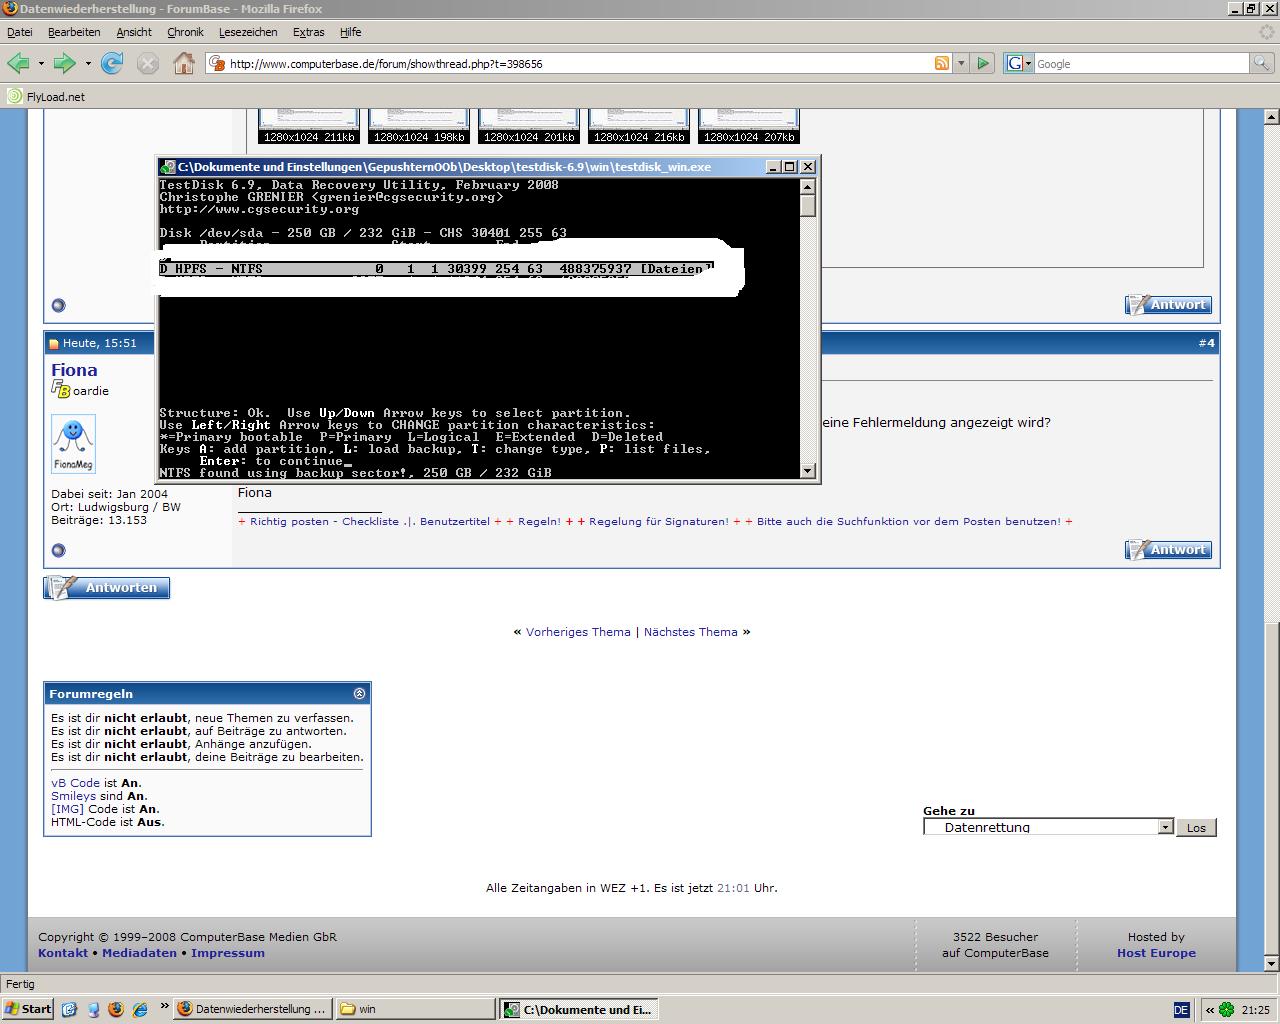The height and width of the screenshot is (1024, 1280).
Task: Open the 1280x1024 198kb thumbnail
Action: click(419, 126)
